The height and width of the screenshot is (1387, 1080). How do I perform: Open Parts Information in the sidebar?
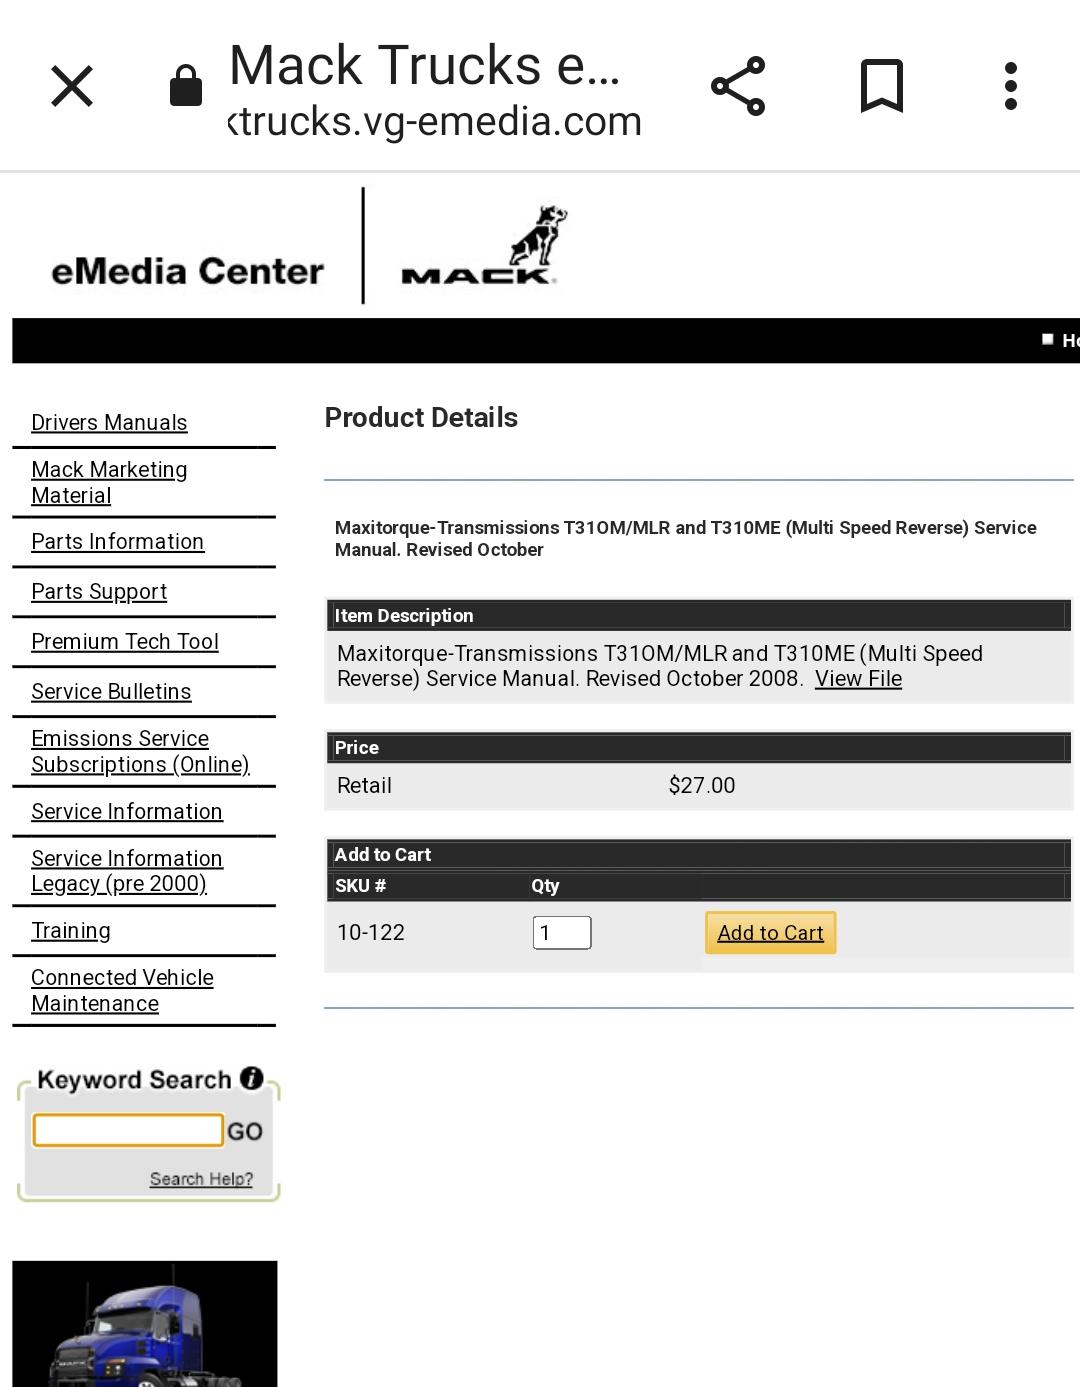[117, 541]
